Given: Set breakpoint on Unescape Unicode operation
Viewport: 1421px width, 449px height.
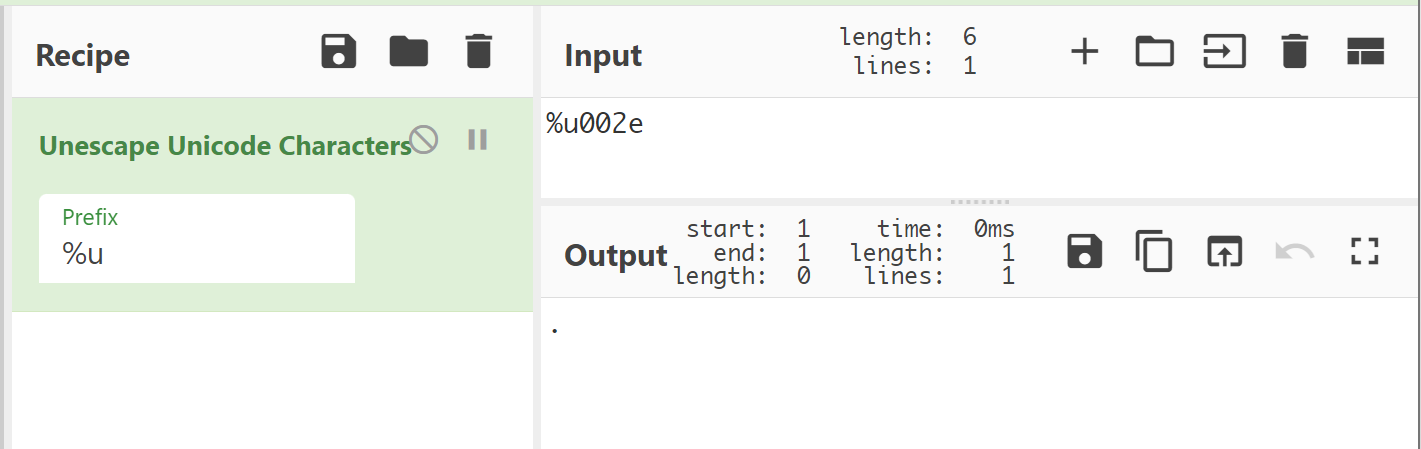Looking at the screenshot, I should tap(477, 140).
